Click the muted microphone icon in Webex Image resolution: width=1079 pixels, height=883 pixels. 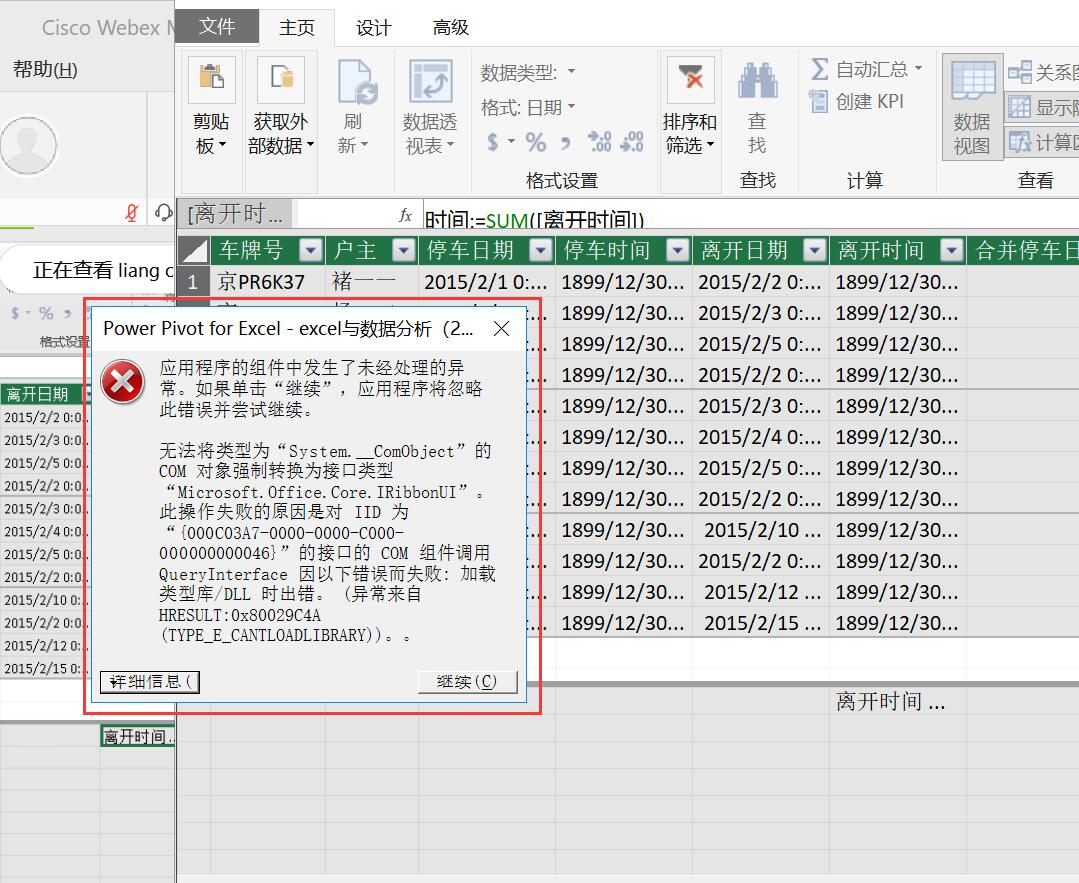pos(131,213)
